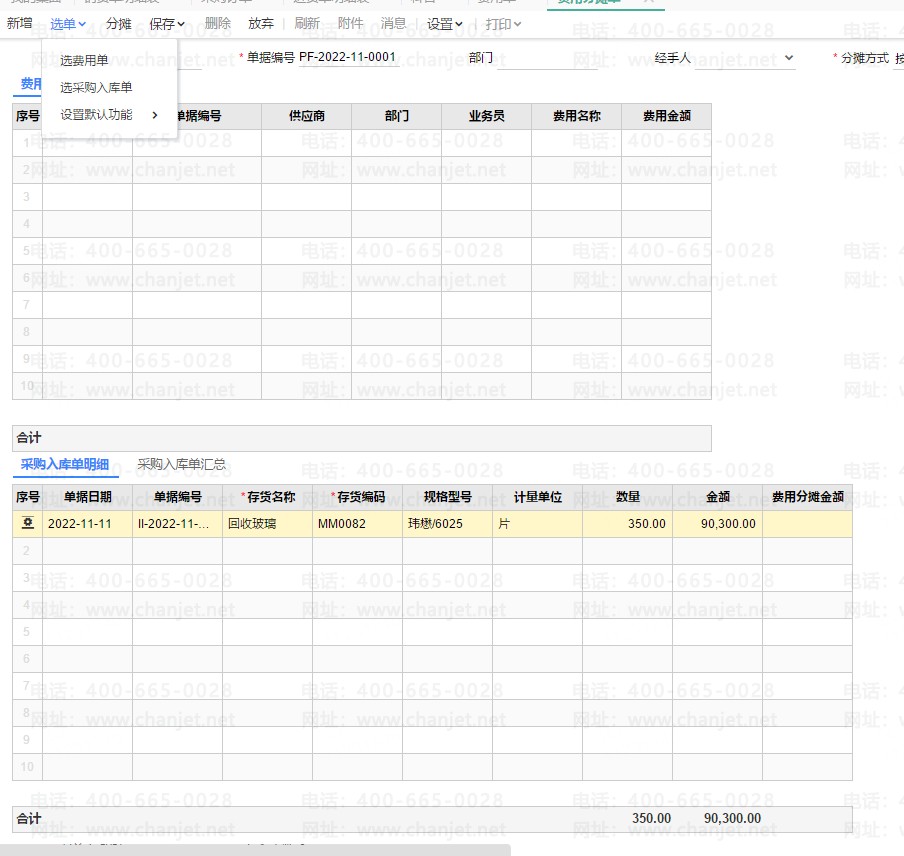Open the 经手人 dropdown arrow
The width and height of the screenshot is (904, 856).
point(789,59)
